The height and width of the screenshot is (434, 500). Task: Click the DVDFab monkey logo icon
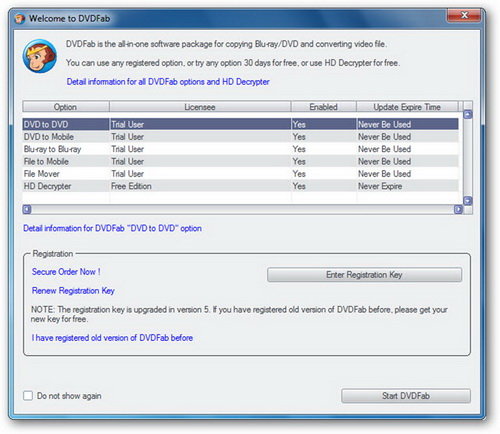[x=40, y=56]
